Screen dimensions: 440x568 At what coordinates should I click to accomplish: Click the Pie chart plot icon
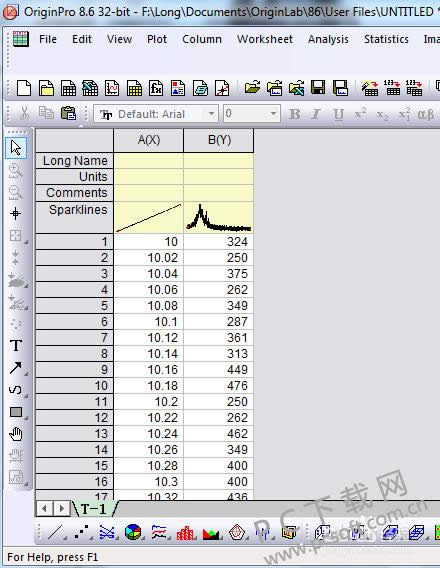[133, 532]
